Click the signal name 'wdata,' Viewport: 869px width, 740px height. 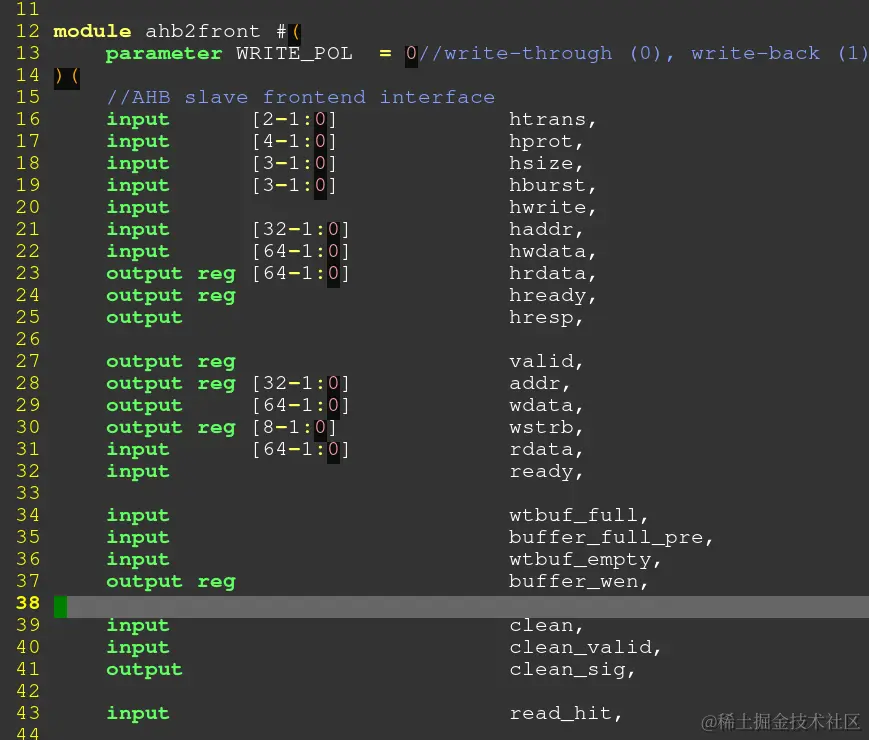(x=546, y=405)
